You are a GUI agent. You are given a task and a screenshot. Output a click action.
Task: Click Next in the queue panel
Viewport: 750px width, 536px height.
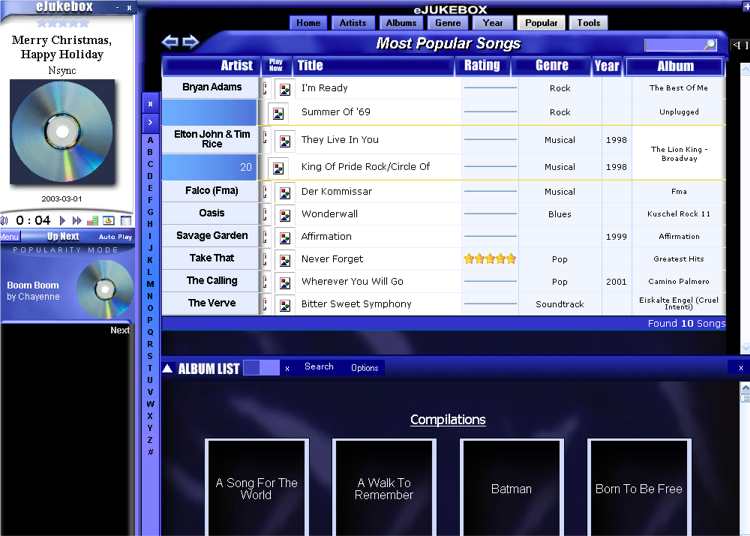(x=120, y=330)
